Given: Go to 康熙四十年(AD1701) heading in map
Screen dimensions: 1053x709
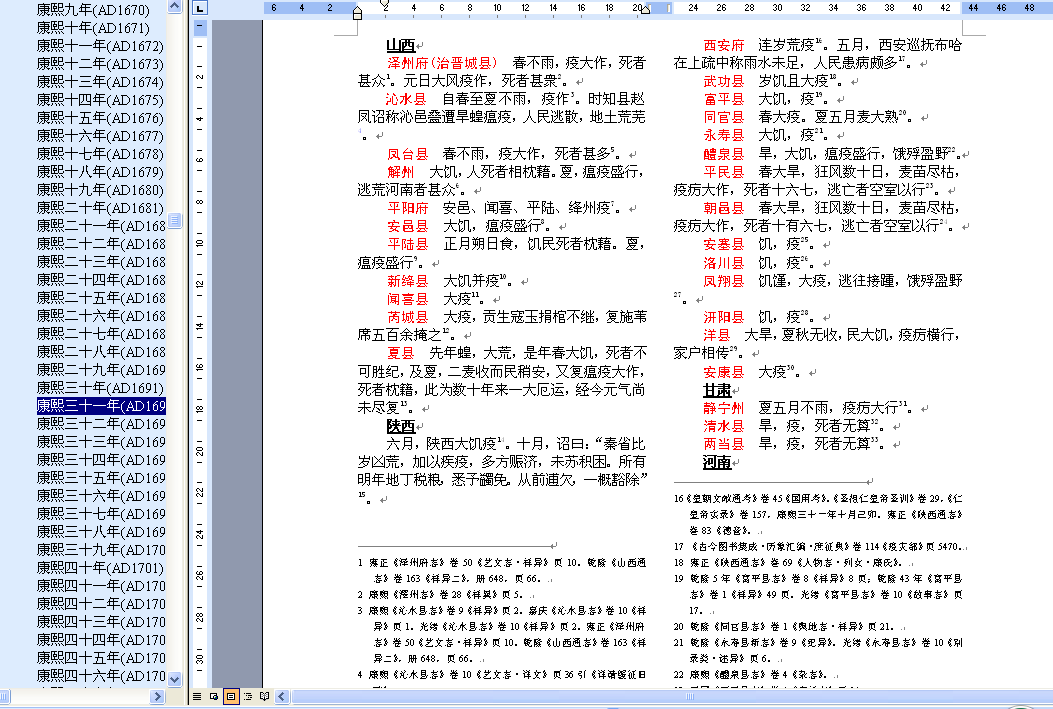Looking at the screenshot, I should [x=100, y=568].
